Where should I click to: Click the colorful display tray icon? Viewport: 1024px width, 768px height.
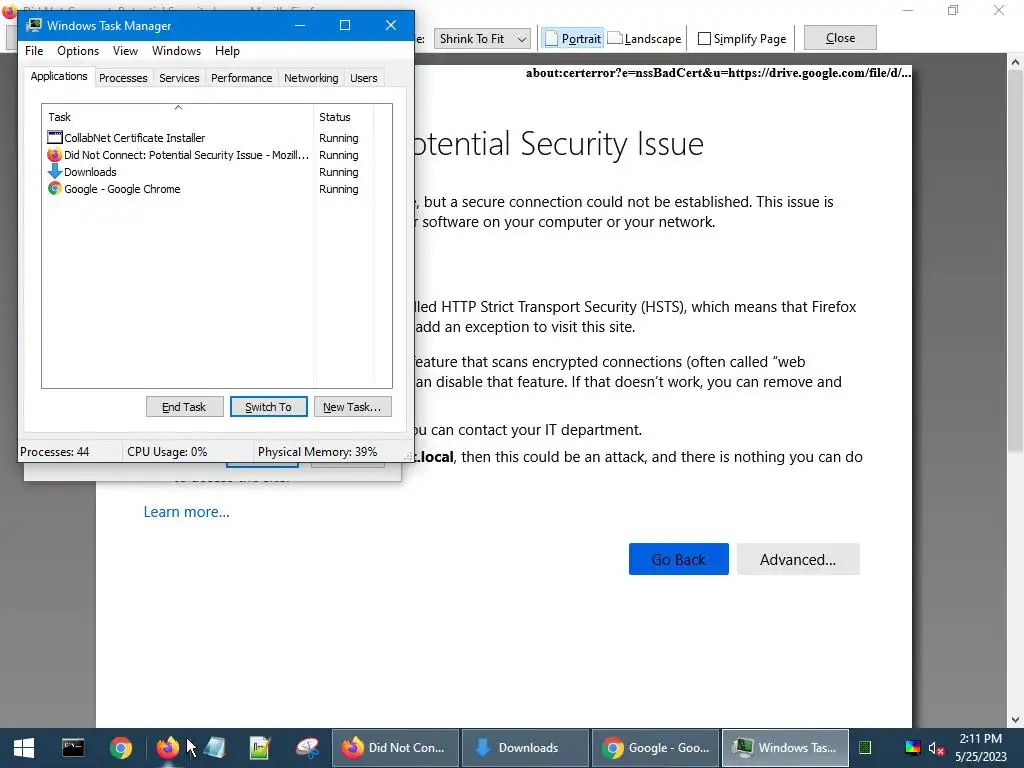click(x=912, y=748)
